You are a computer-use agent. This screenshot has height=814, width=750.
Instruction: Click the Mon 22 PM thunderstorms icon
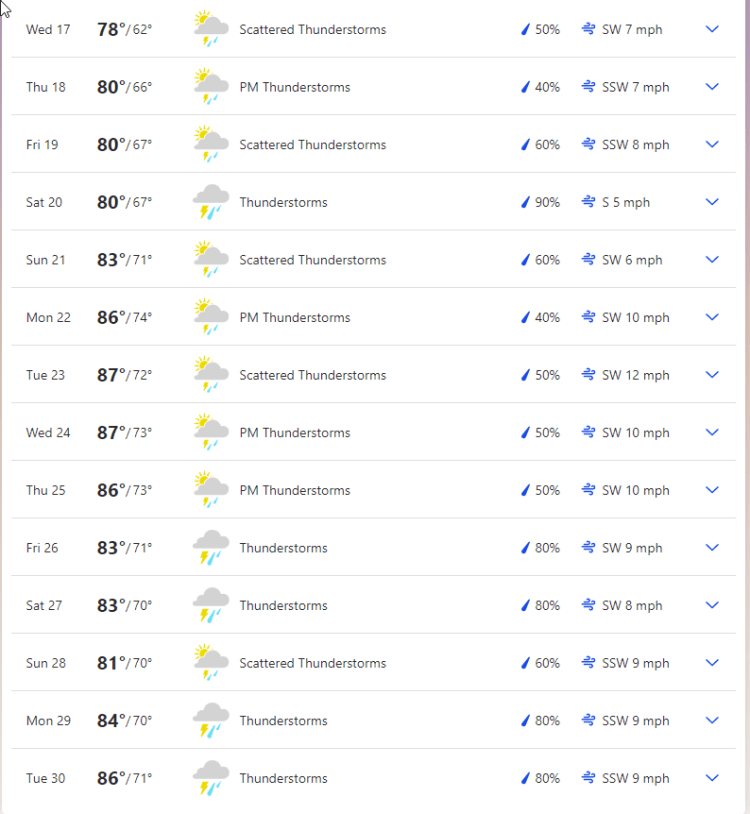click(x=211, y=317)
